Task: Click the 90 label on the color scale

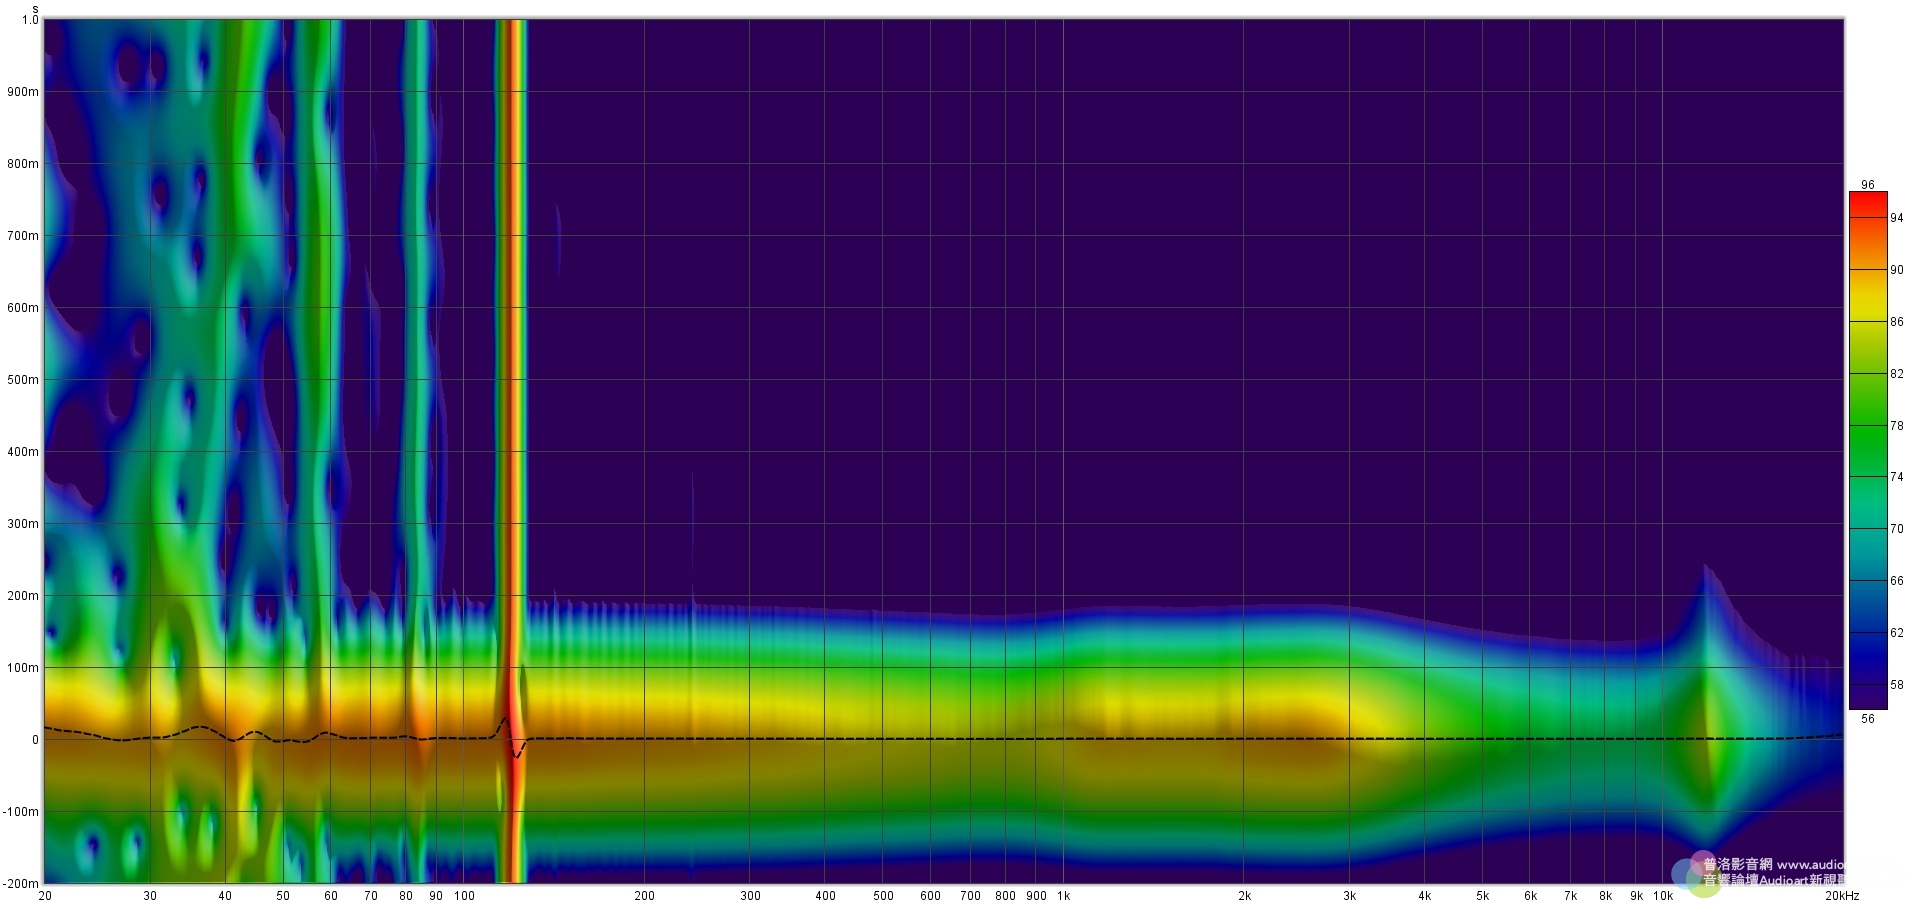Action: [x=1897, y=270]
